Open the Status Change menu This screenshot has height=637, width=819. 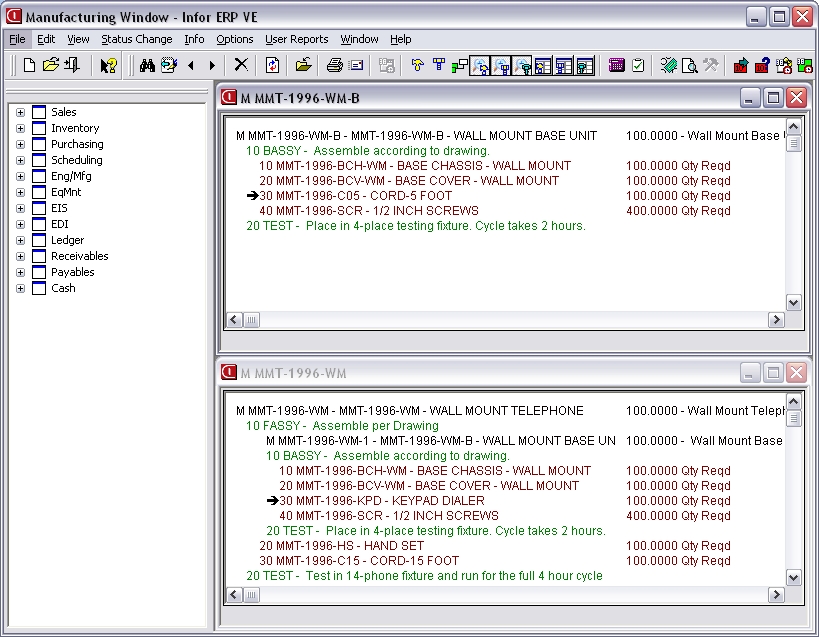point(136,39)
